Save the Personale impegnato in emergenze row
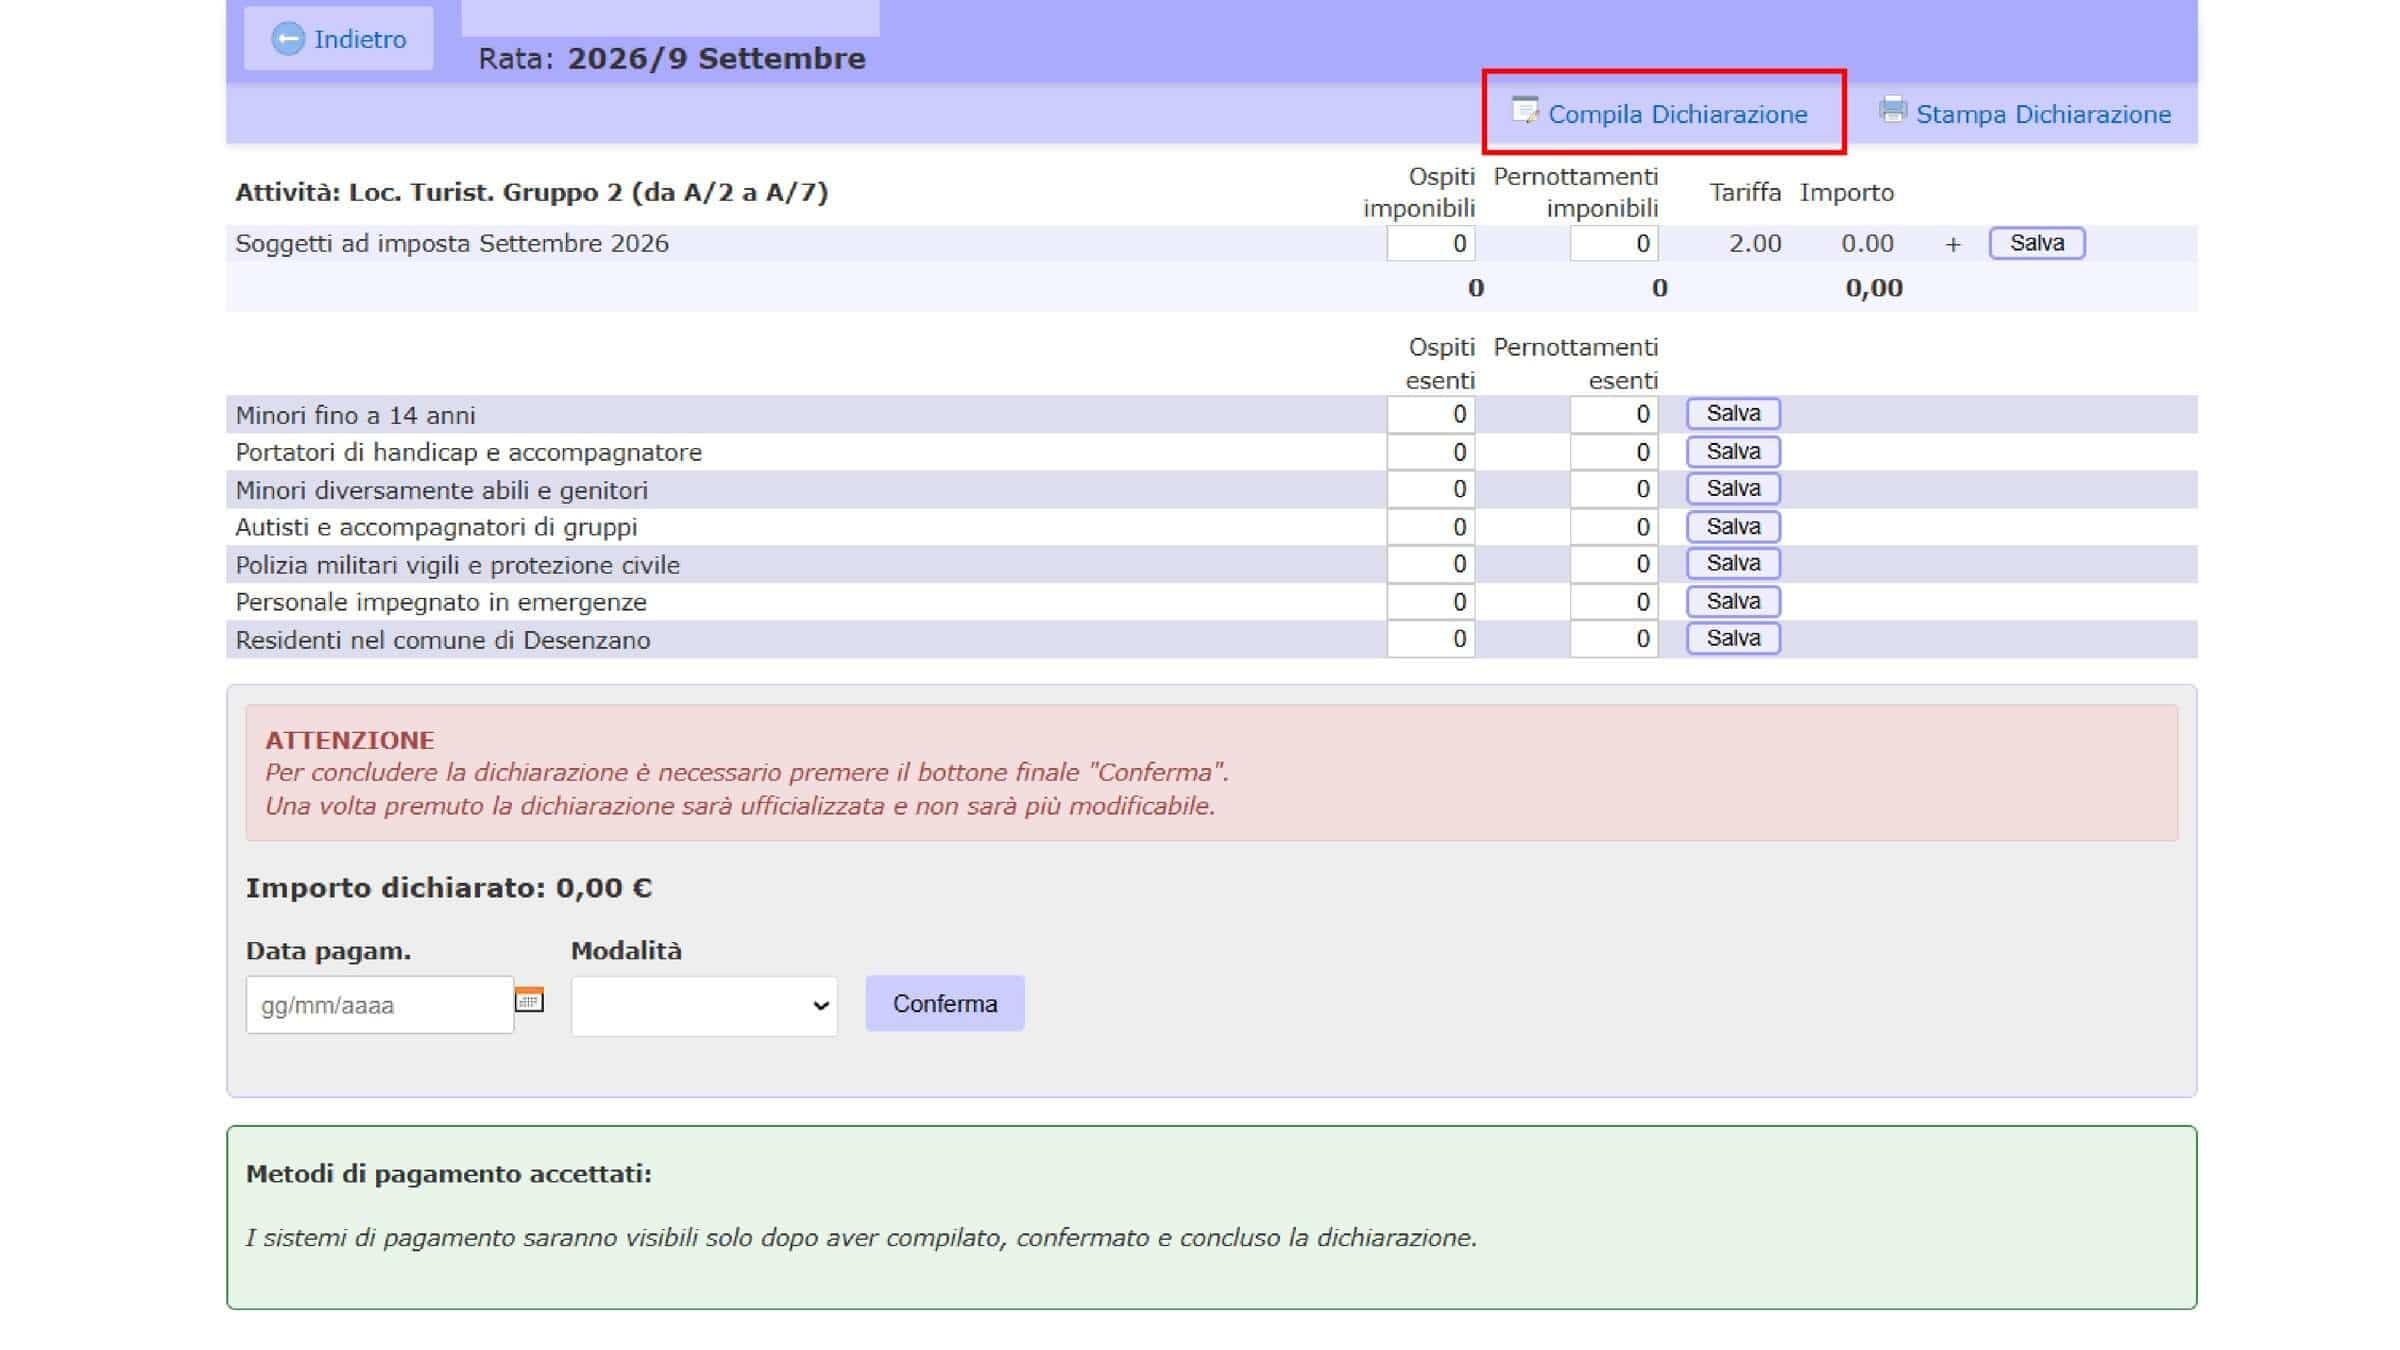The width and height of the screenshot is (2400, 1350). (1733, 601)
